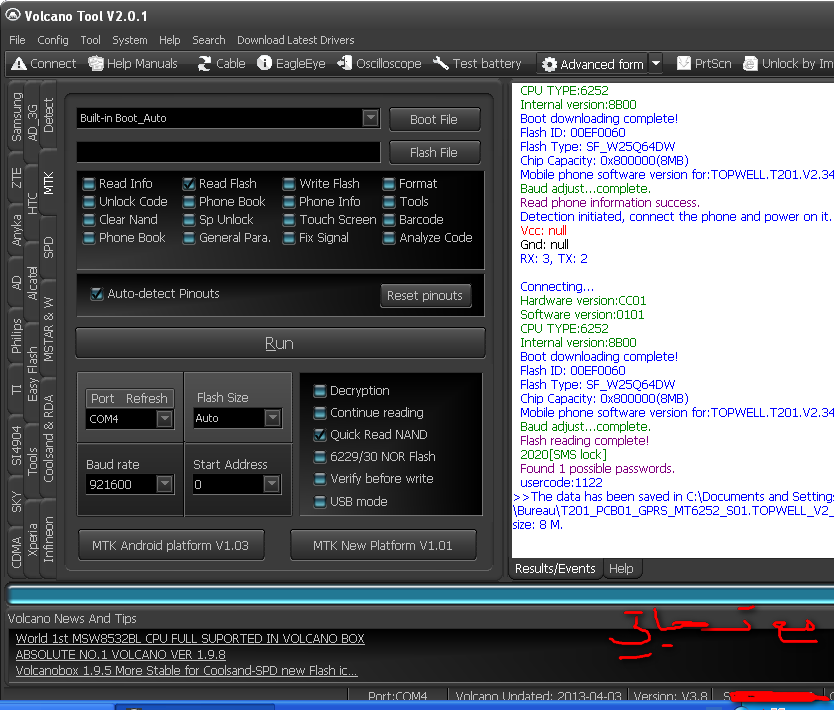Click the Run button
The height and width of the screenshot is (710, 834).
(280, 344)
